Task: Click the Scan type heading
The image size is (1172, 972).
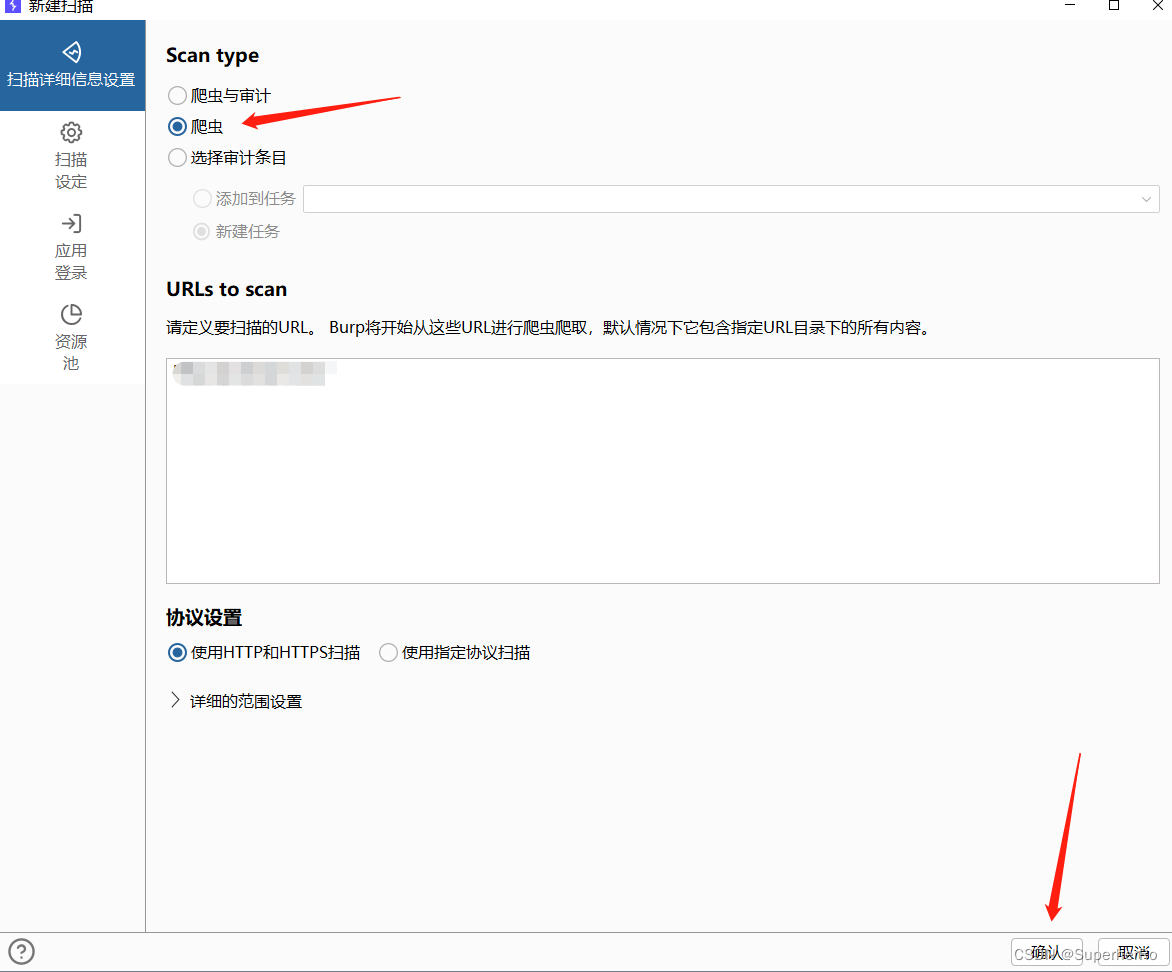Action: 212,56
